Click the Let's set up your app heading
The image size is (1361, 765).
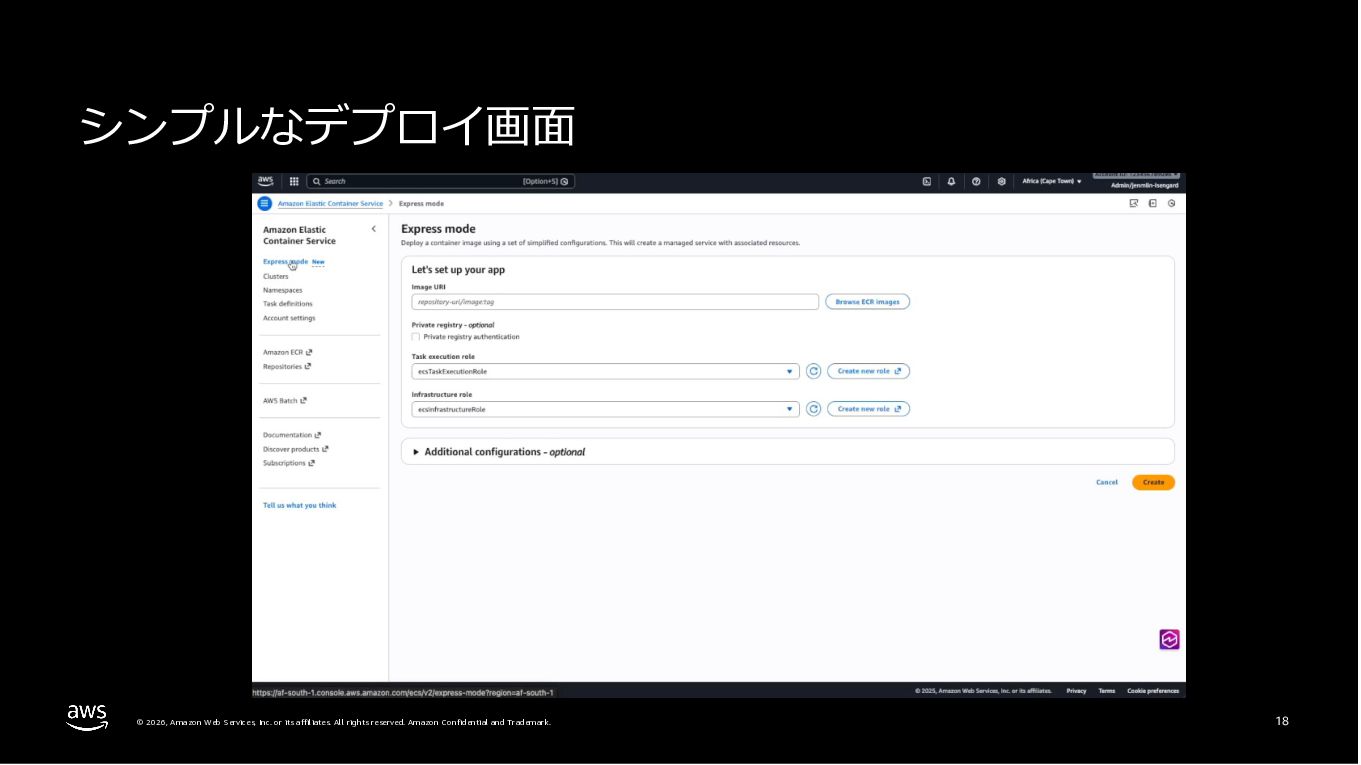(458, 270)
